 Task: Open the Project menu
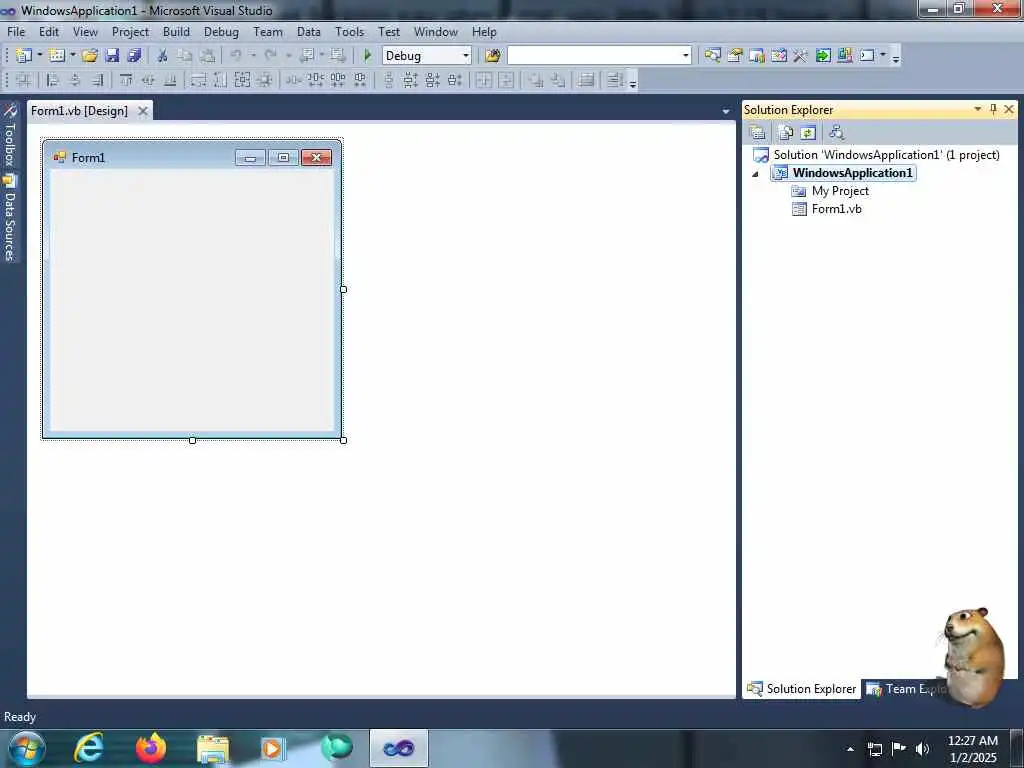point(130,32)
